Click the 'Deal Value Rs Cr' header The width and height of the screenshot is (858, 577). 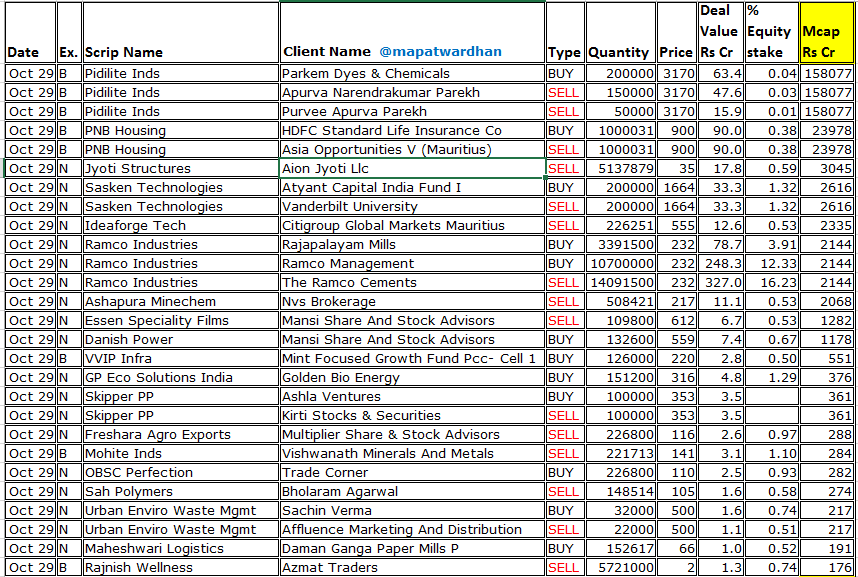pos(721,32)
